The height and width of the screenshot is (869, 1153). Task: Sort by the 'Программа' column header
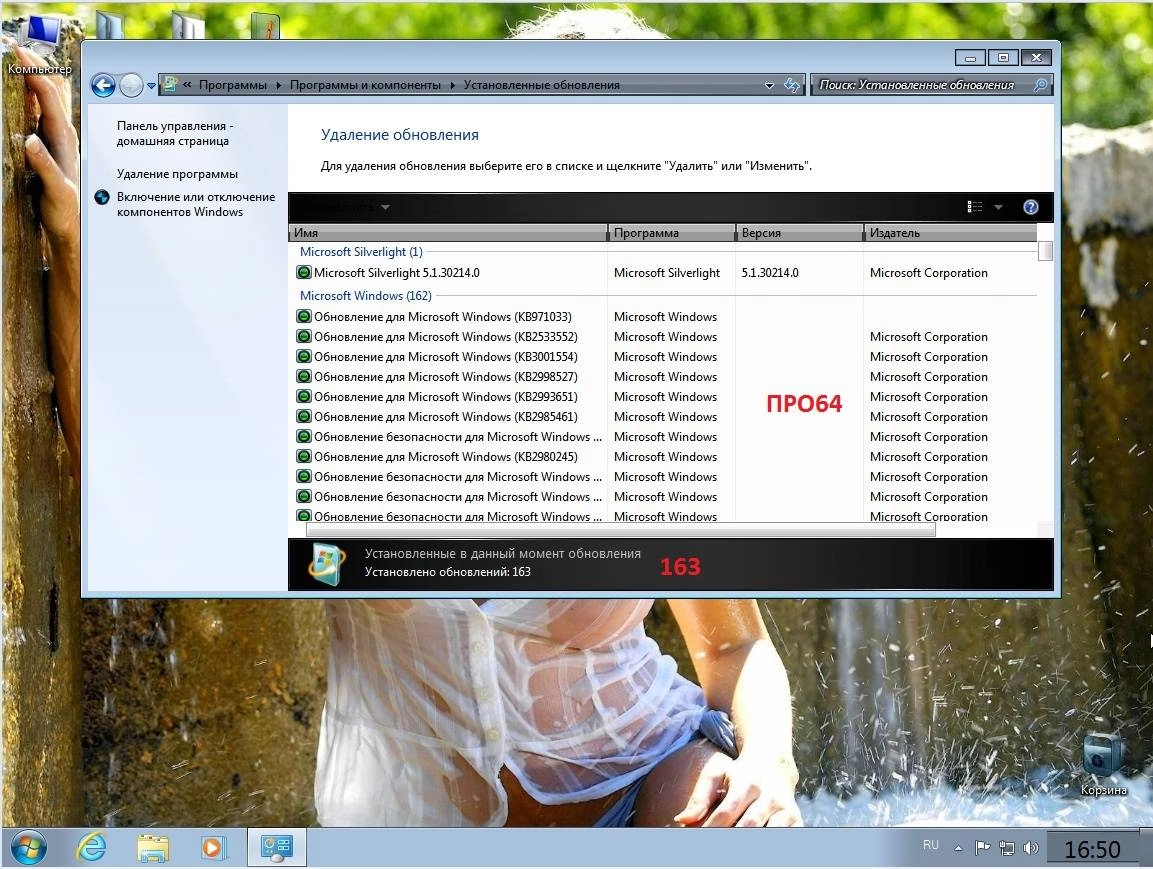[x=671, y=233]
